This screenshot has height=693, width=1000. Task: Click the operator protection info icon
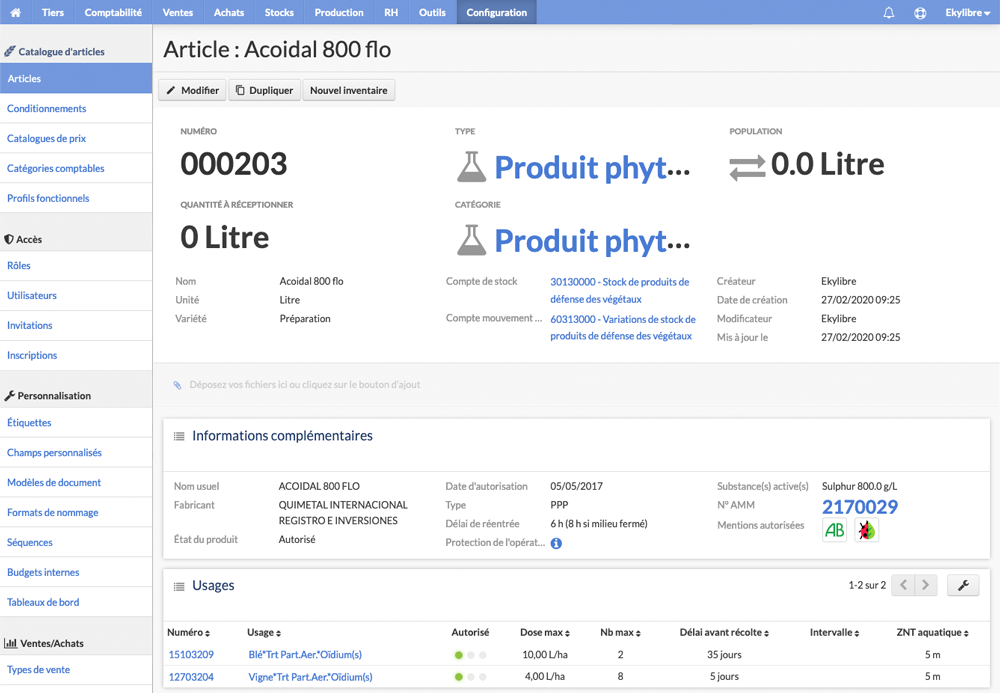pyautogui.click(x=556, y=543)
